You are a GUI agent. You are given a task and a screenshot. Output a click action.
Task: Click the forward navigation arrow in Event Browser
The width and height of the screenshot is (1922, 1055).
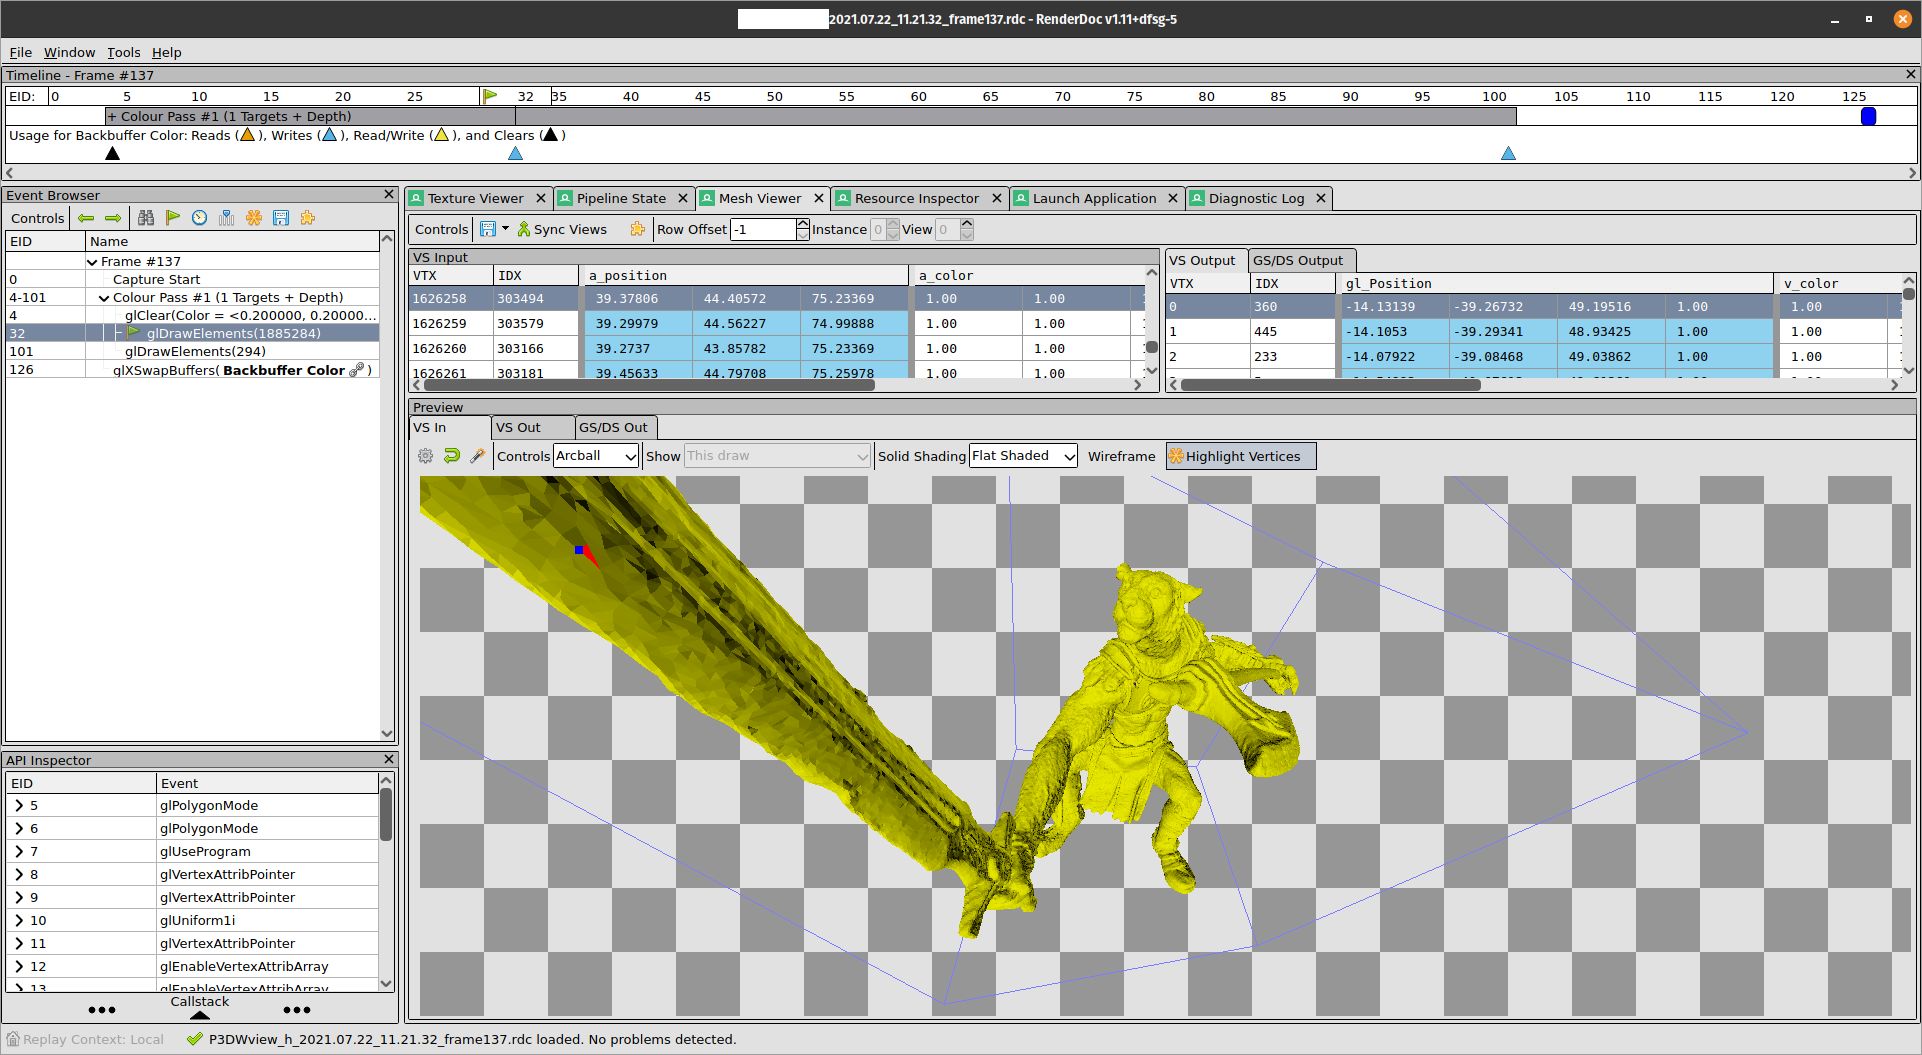(x=112, y=218)
